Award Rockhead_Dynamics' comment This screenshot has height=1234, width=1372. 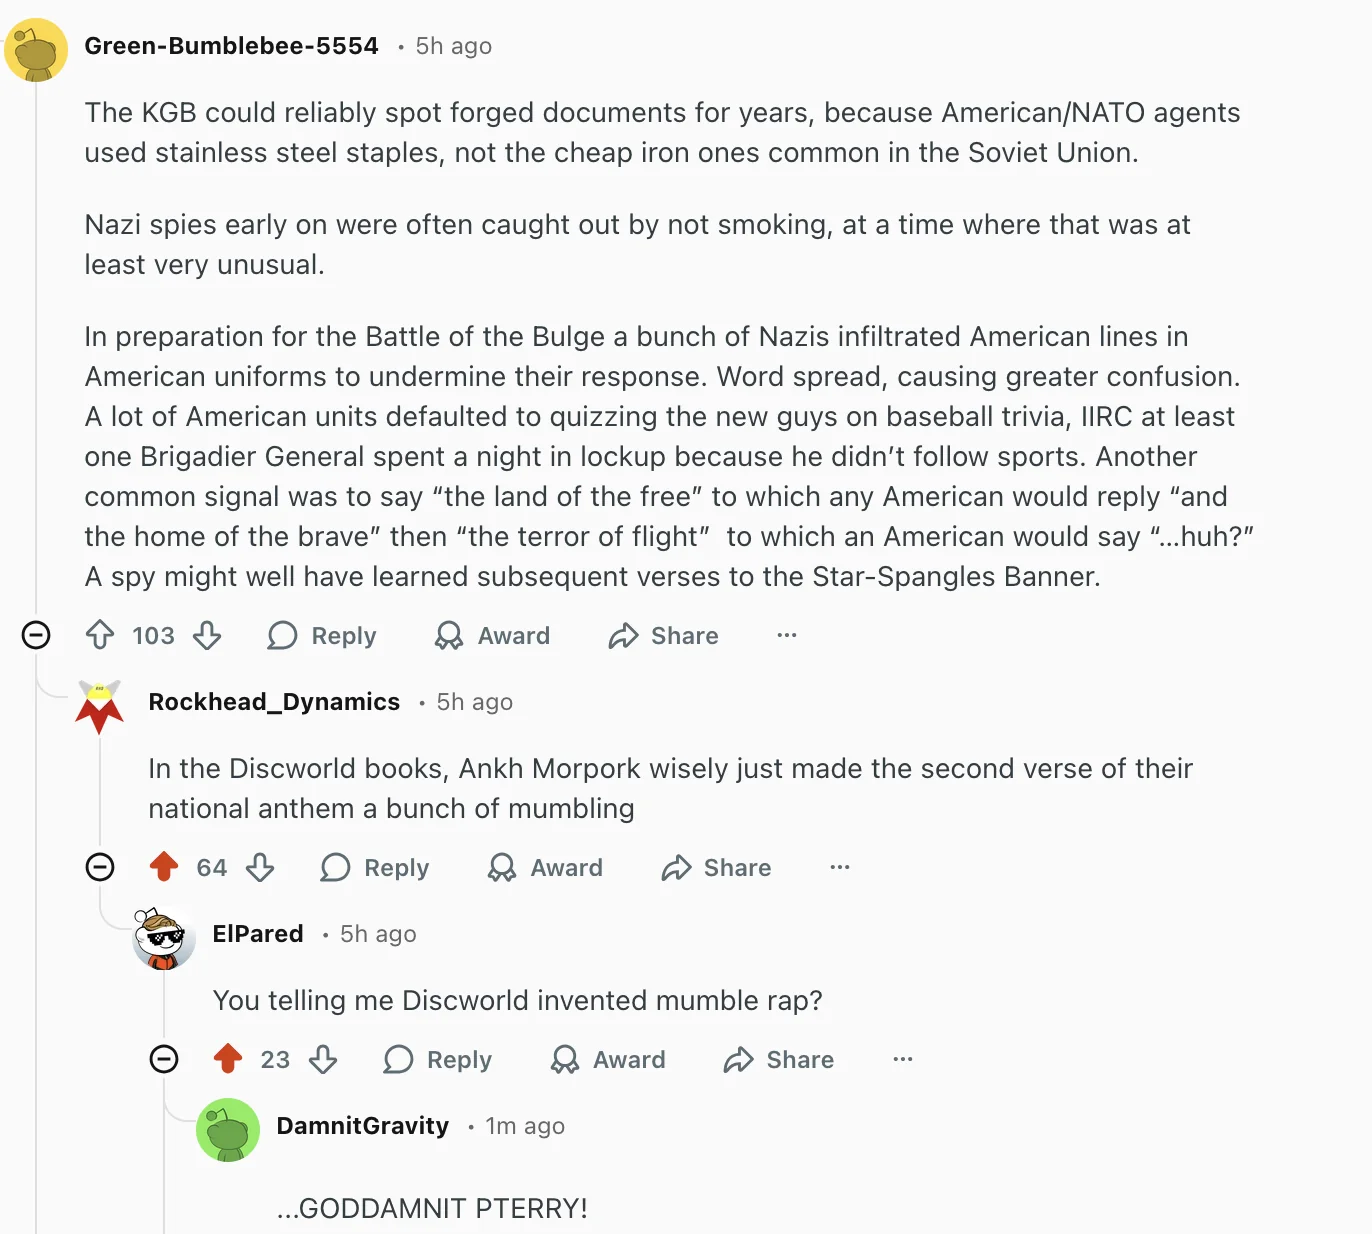[x=545, y=867]
